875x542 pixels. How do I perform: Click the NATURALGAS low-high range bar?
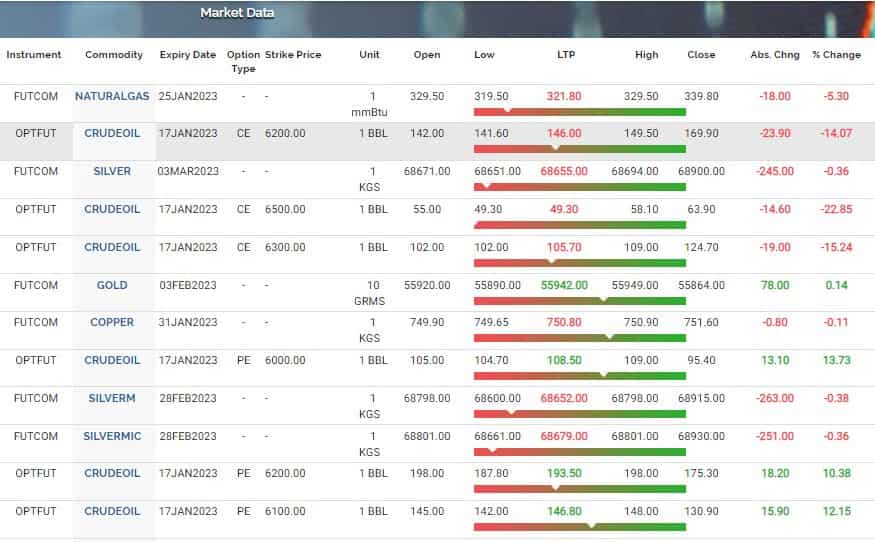(579, 111)
